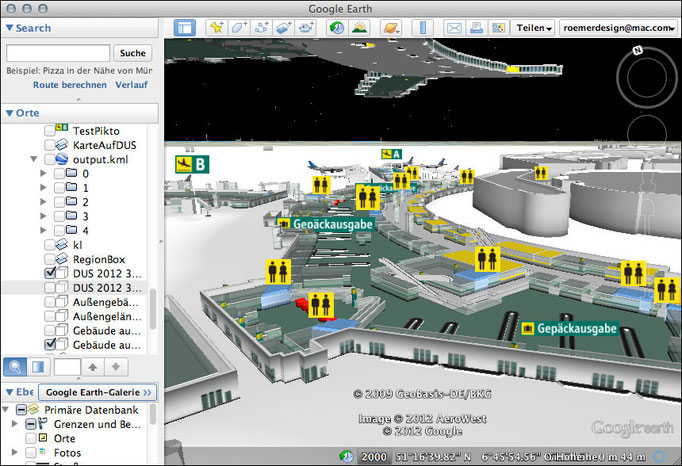Image resolution: width=682 pixels, height=466 pixels.
Task: Click the field next to the arrows
Action: click(x=67, y=367)
